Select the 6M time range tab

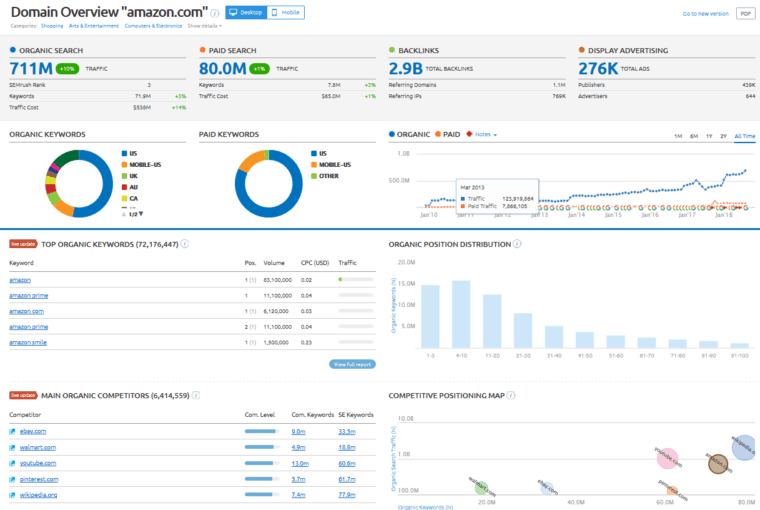coord(693,135)
